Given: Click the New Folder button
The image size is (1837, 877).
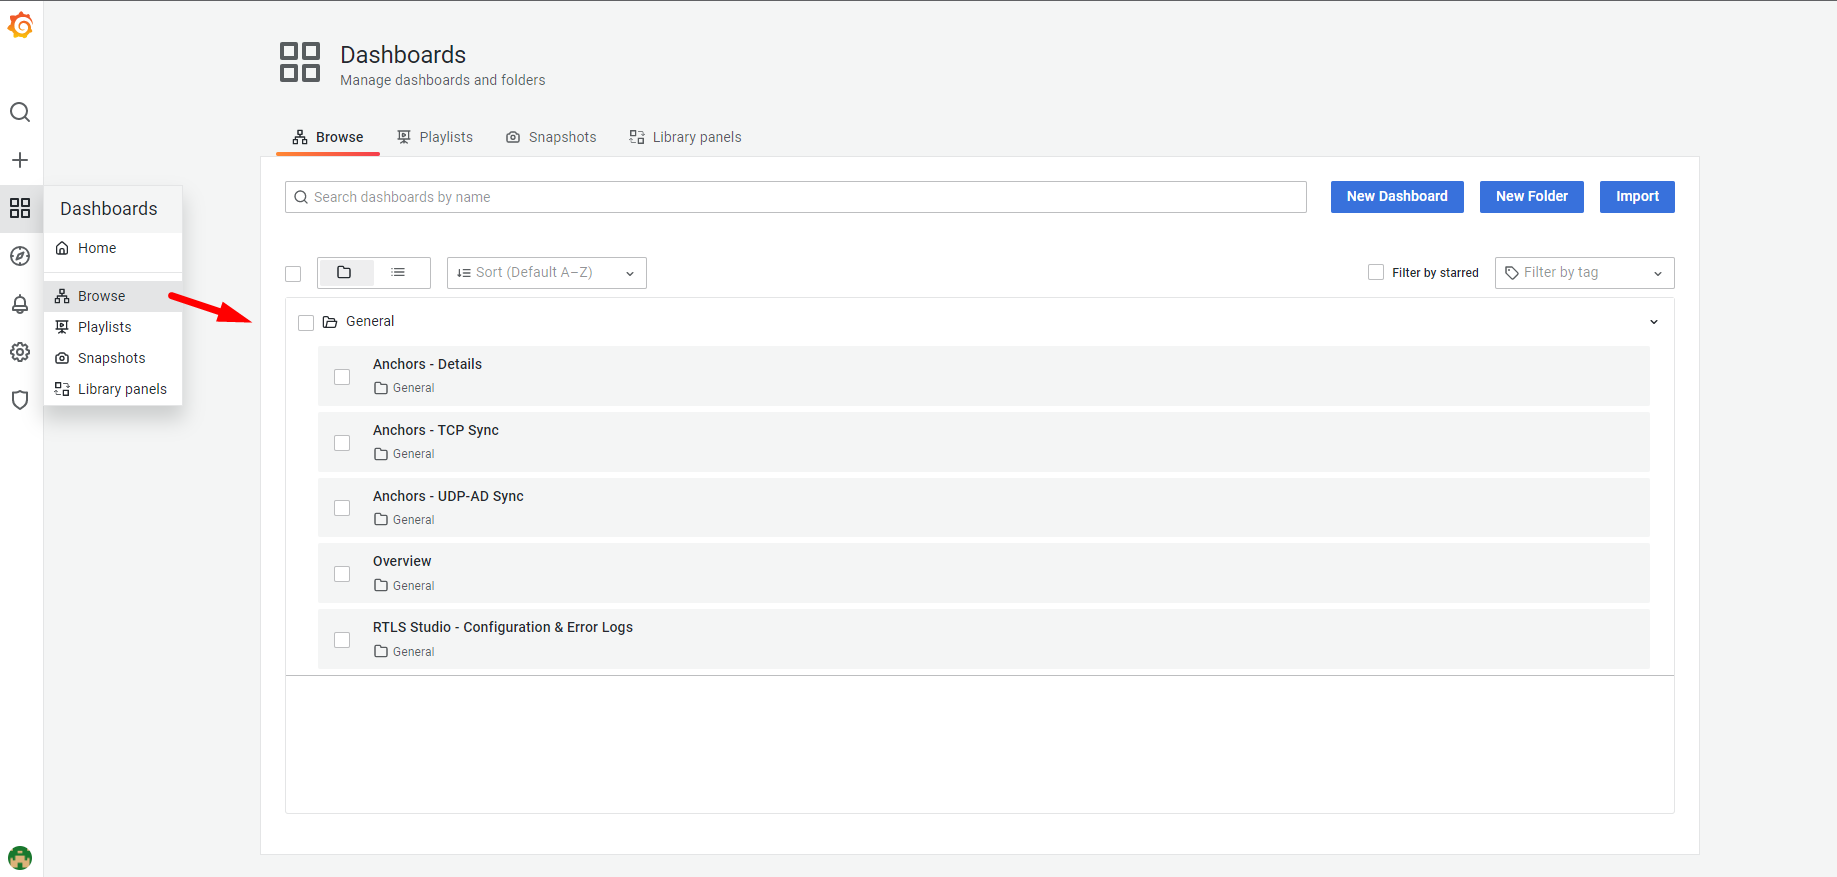Looking at the screenshot, I should [1532, 197].
